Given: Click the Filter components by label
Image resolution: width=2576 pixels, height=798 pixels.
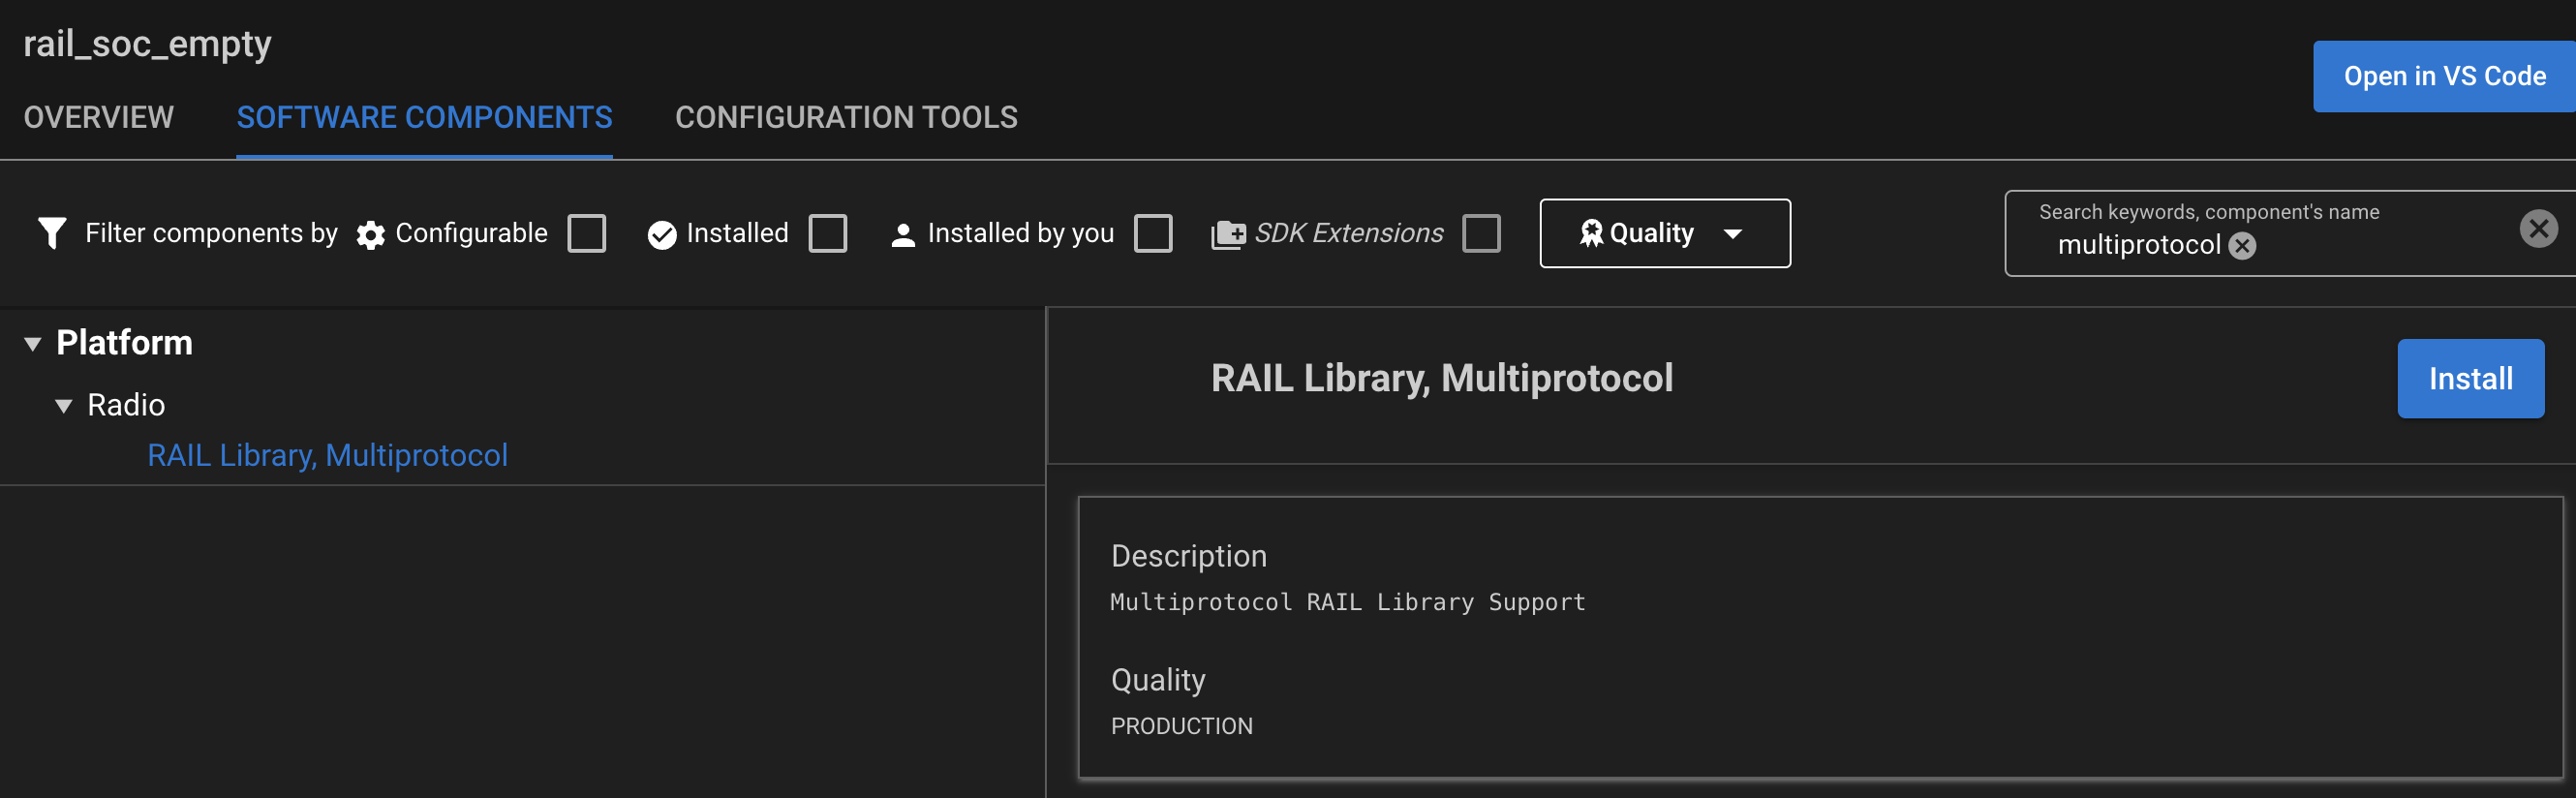Looking at the screenshot, I should (211, 233).
